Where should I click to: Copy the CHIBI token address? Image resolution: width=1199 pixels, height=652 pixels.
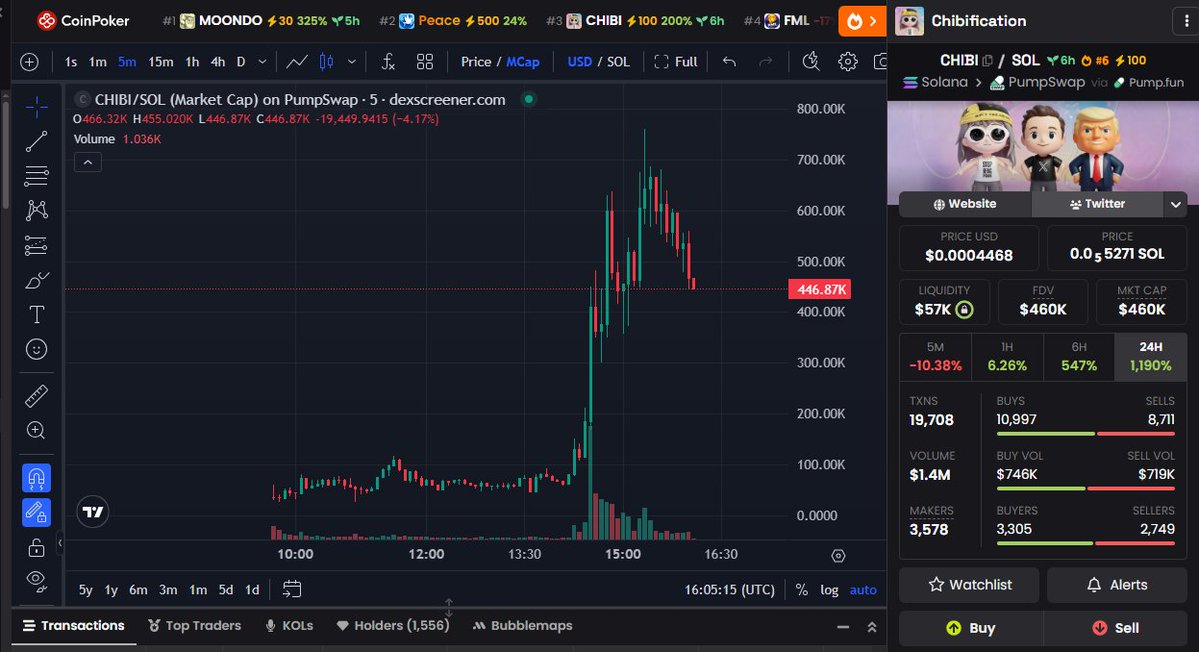point(987,60)
